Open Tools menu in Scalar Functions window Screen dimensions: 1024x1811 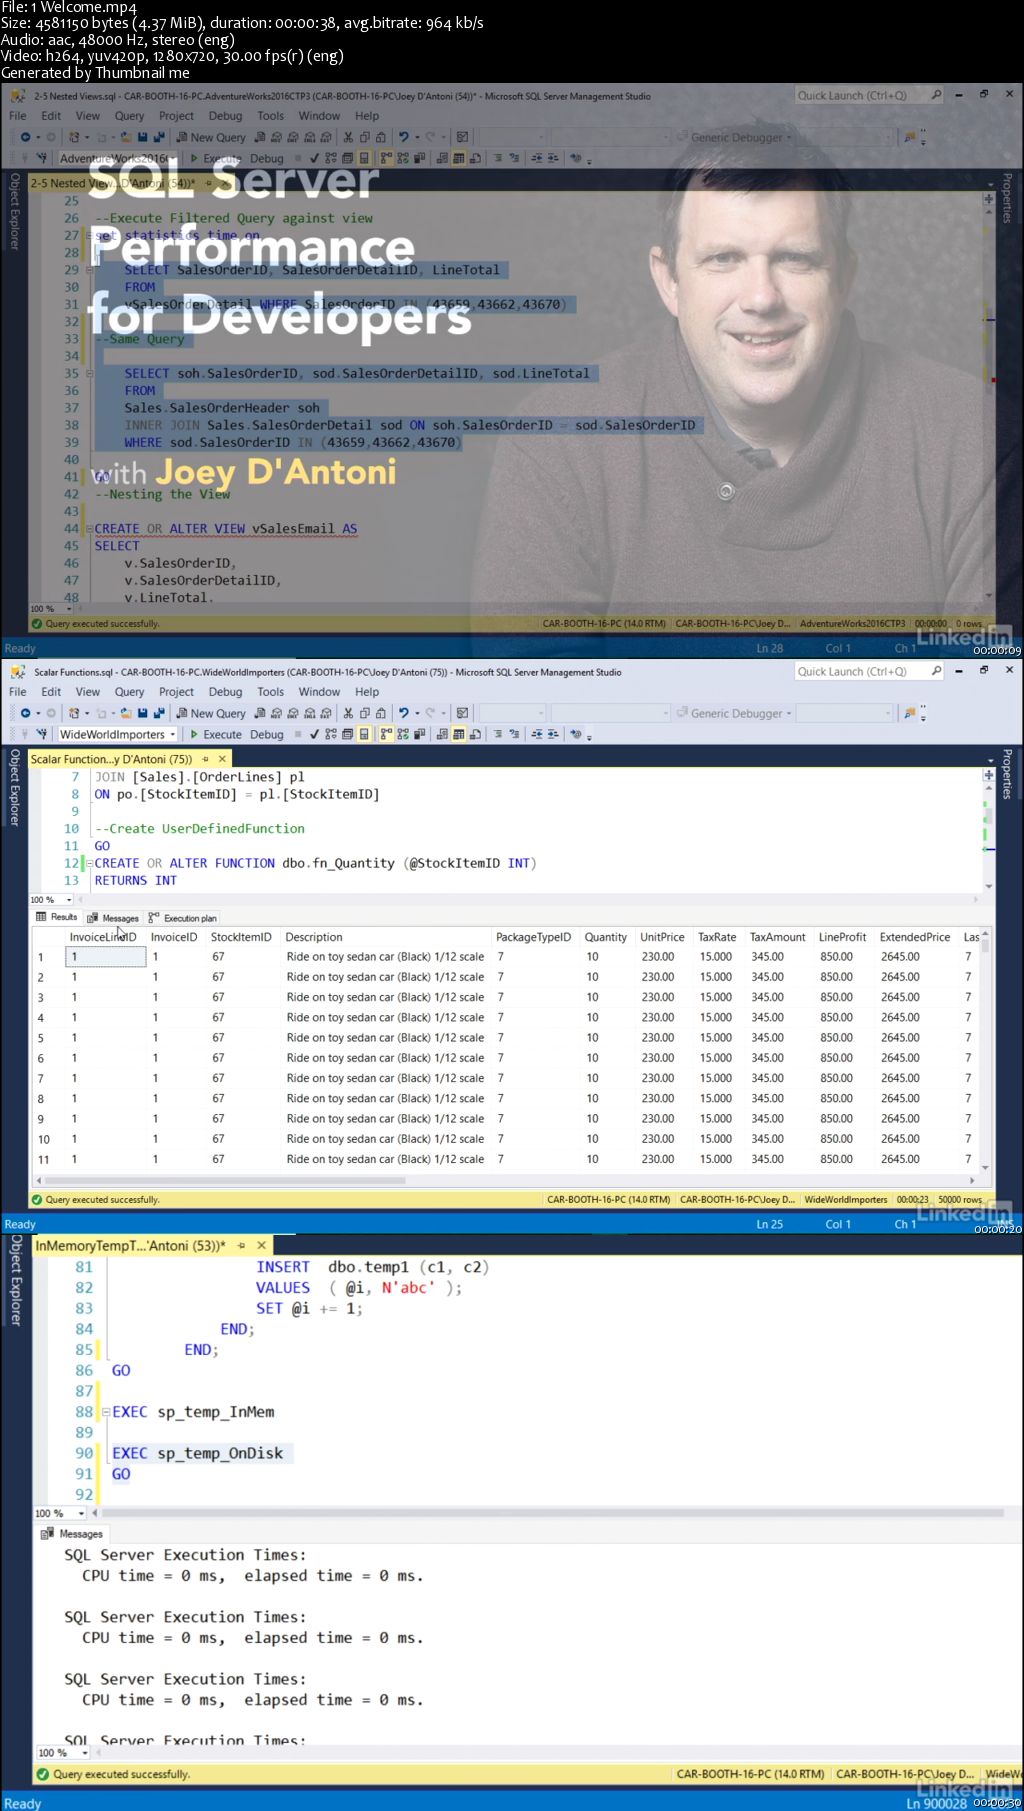271,691
